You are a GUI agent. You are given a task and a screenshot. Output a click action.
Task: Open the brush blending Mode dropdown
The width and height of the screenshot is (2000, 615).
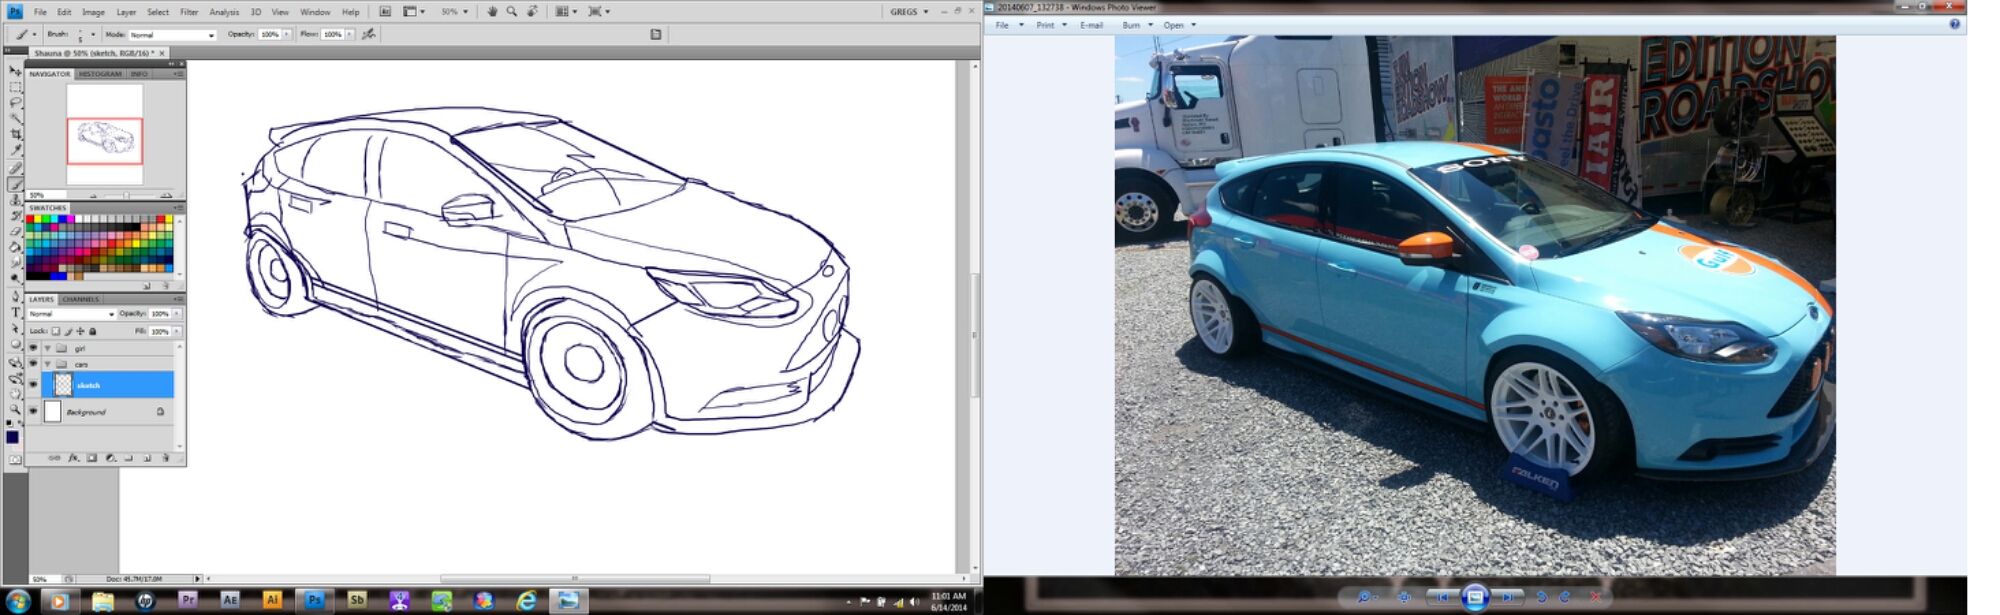click(172, 35)
